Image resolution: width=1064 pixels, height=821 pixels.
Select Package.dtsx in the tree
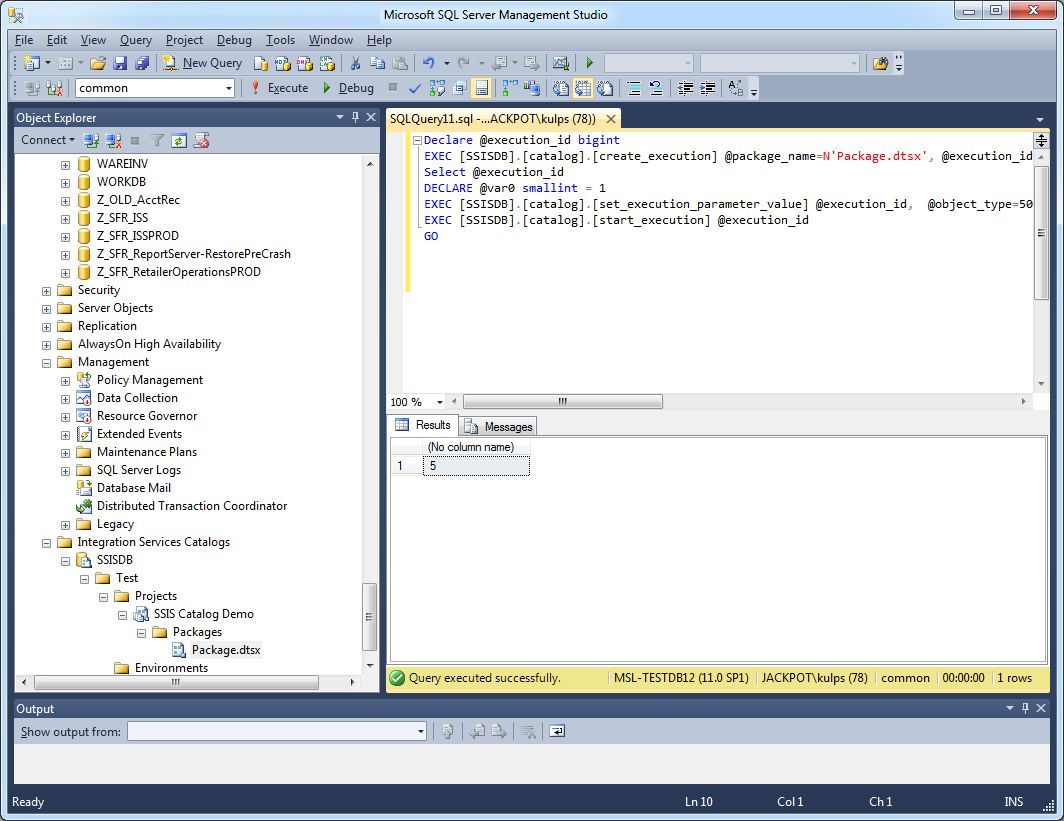[x=225, y=650]
